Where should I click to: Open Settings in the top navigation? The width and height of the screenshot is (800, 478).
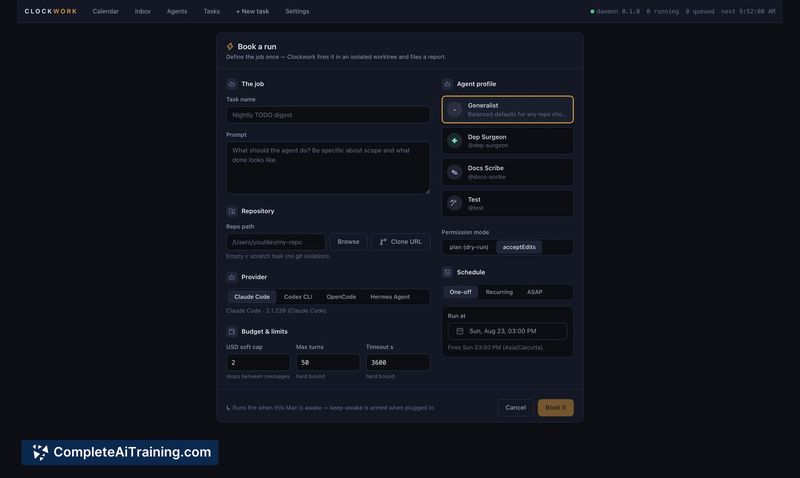(297, 11)
